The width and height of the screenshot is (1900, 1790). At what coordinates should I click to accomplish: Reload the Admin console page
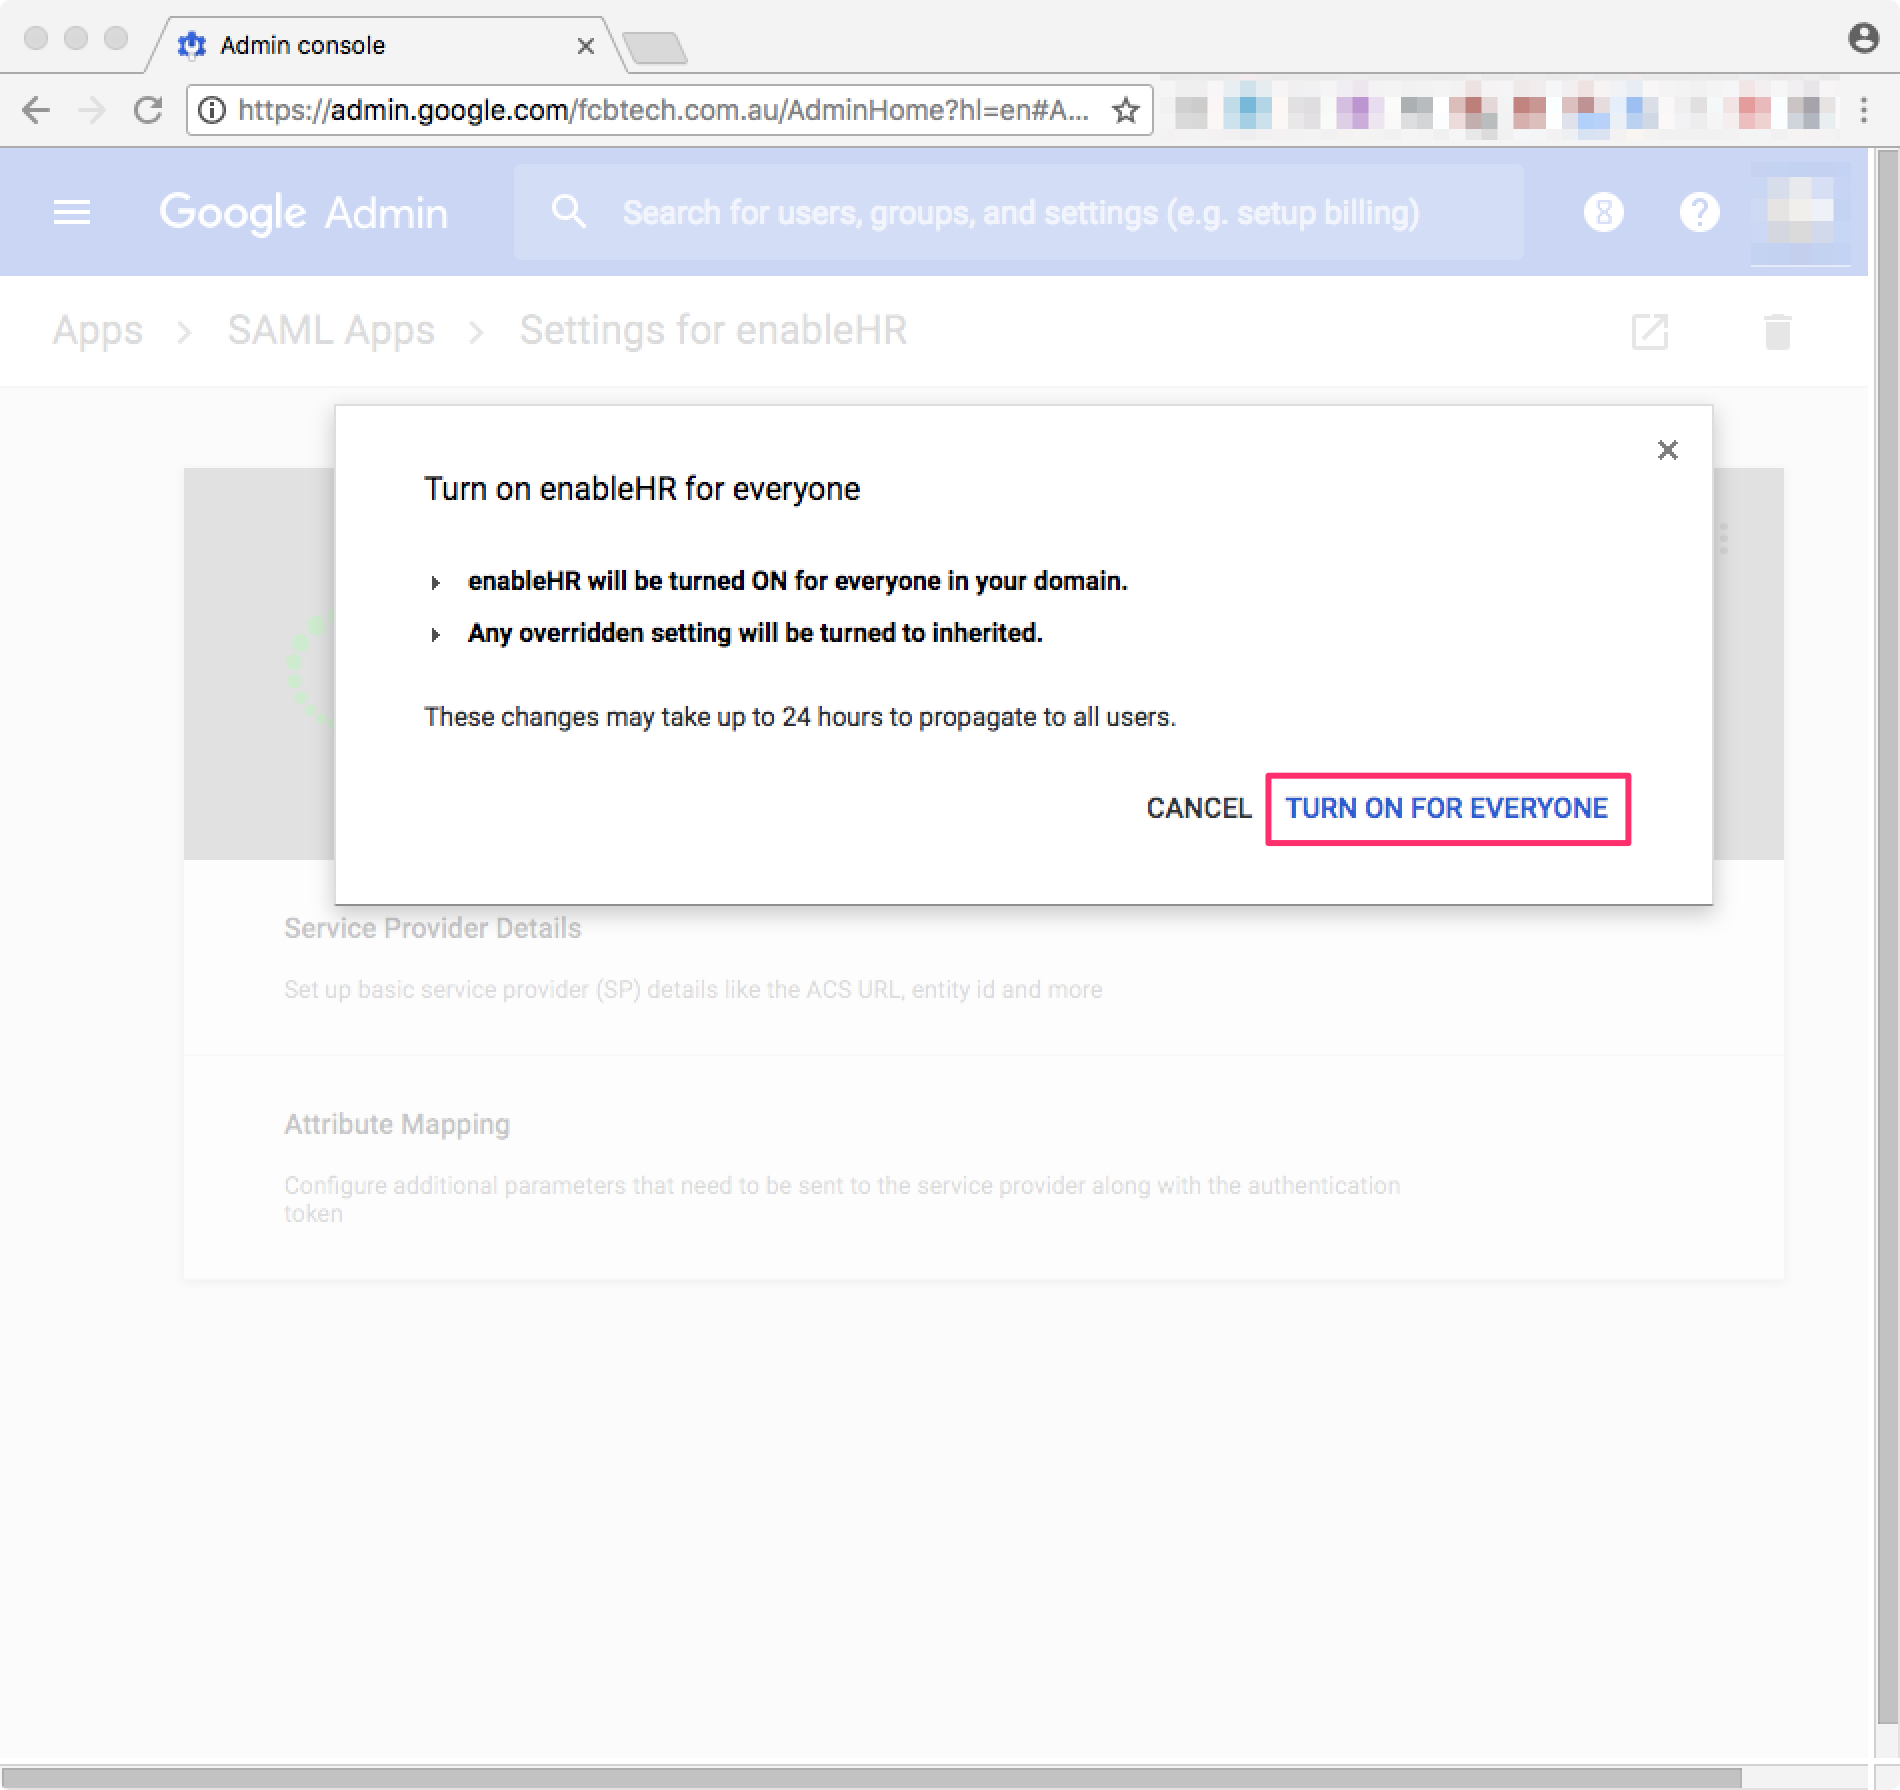[148, 110]
